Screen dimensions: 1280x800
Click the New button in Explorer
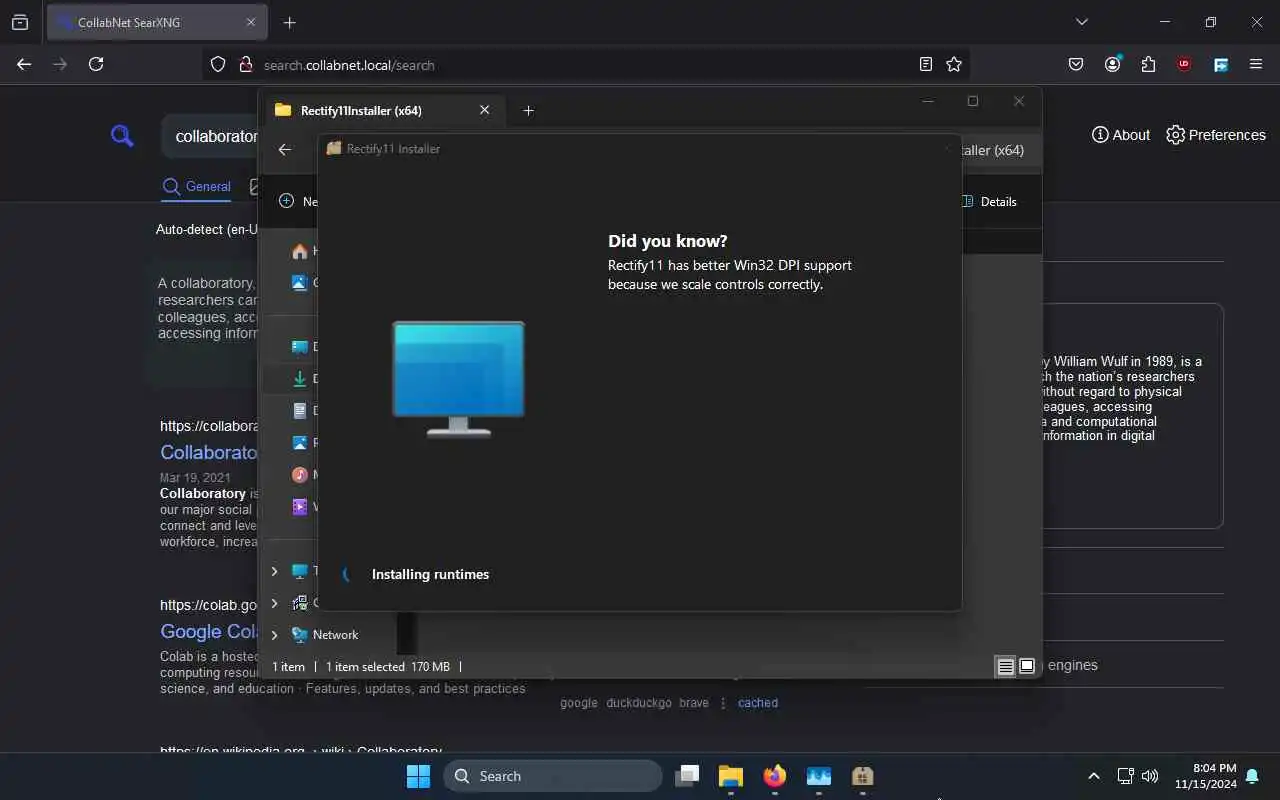(298, 201)
